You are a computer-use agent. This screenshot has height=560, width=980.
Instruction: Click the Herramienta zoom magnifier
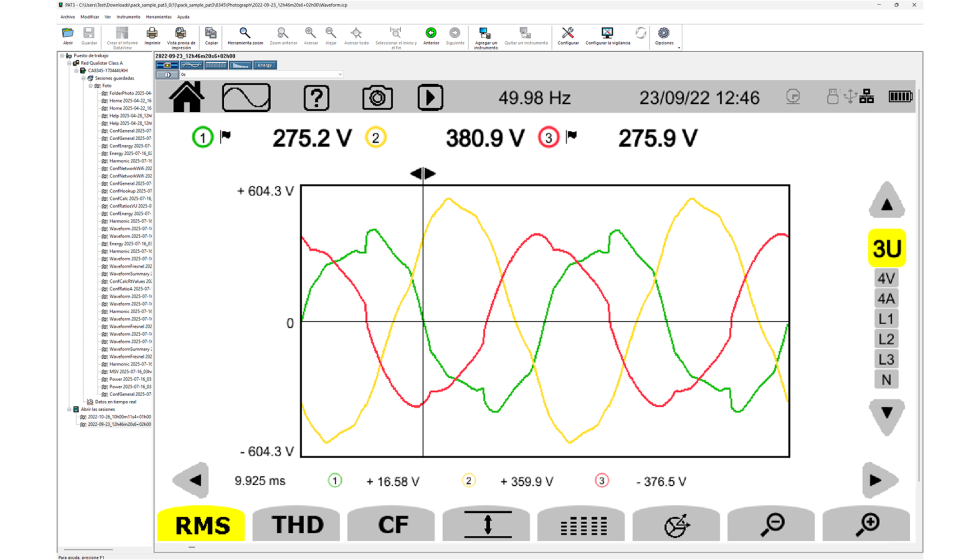tap(244, 33)
